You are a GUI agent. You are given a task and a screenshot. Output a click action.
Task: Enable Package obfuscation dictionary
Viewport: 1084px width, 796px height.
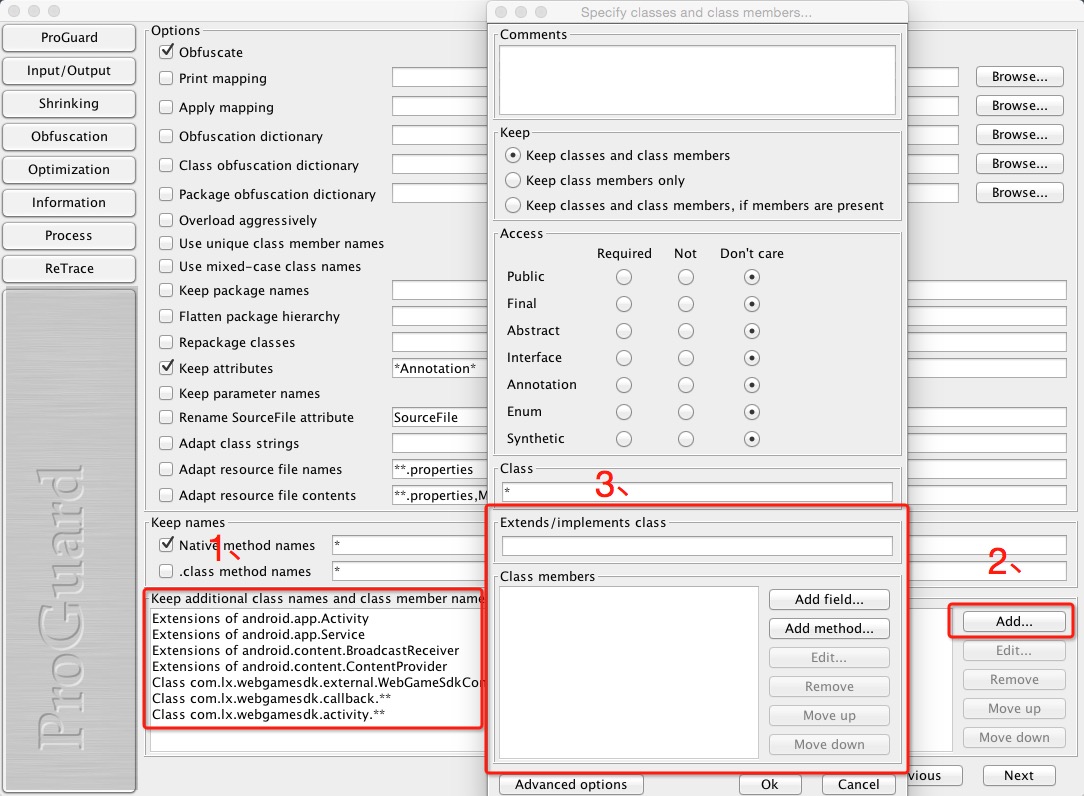pyautogui.click(x=166, y=194)
